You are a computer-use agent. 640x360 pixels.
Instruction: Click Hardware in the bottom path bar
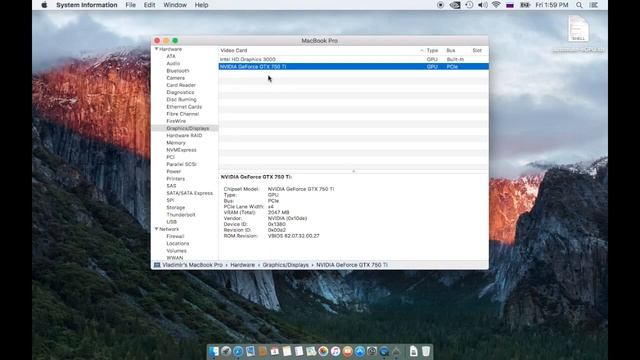[242, 265]
